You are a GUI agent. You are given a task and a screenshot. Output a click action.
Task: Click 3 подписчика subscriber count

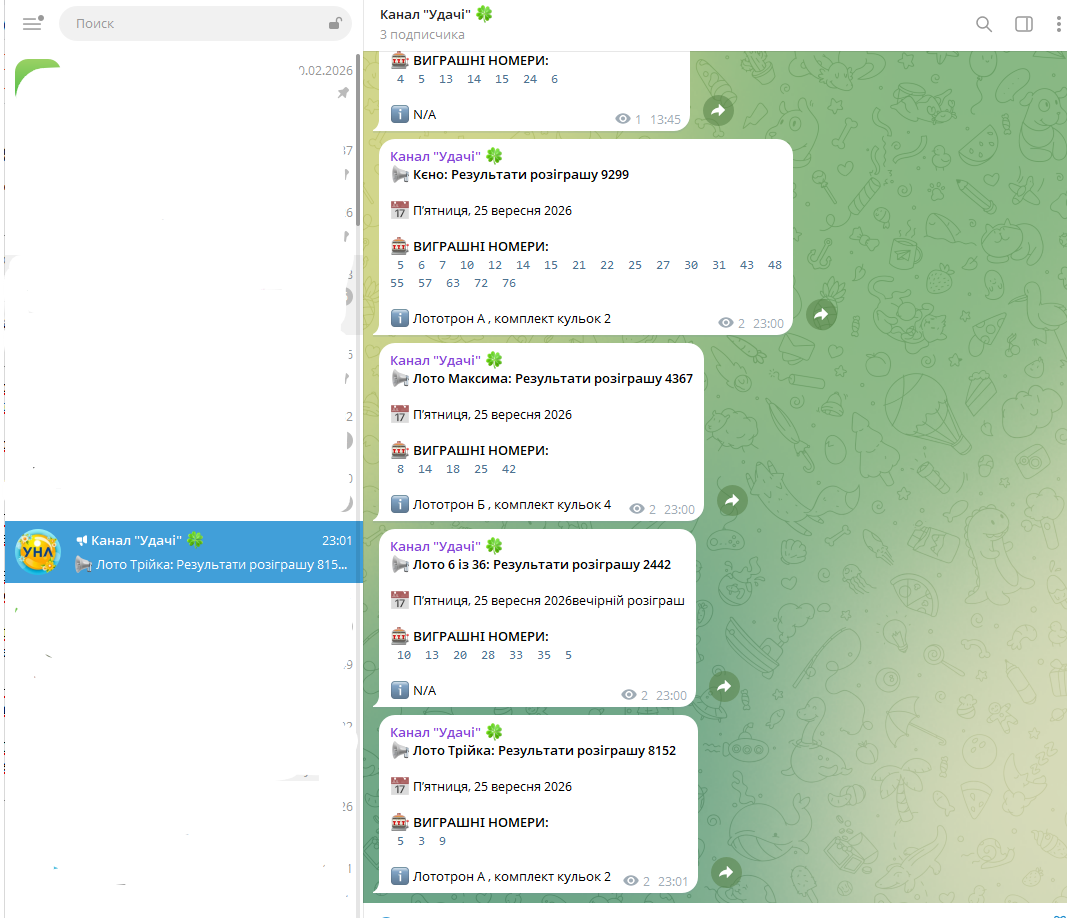click(422, 35)
